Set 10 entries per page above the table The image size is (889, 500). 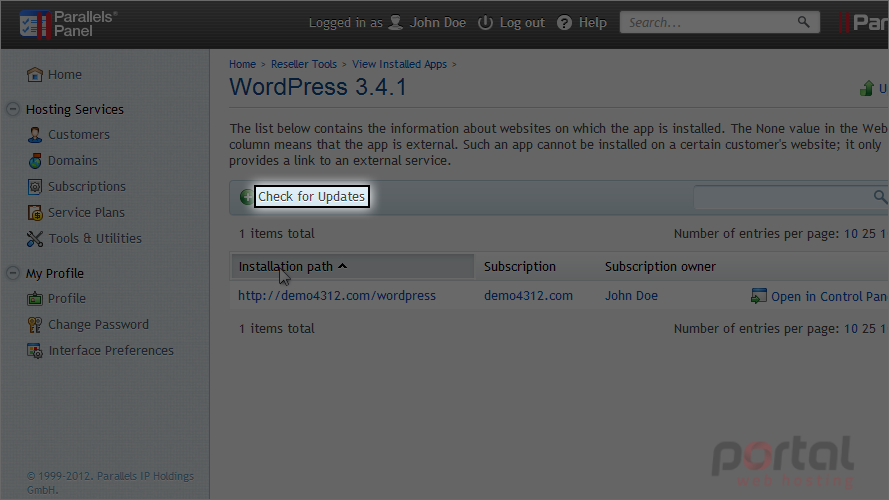point(850,234)
